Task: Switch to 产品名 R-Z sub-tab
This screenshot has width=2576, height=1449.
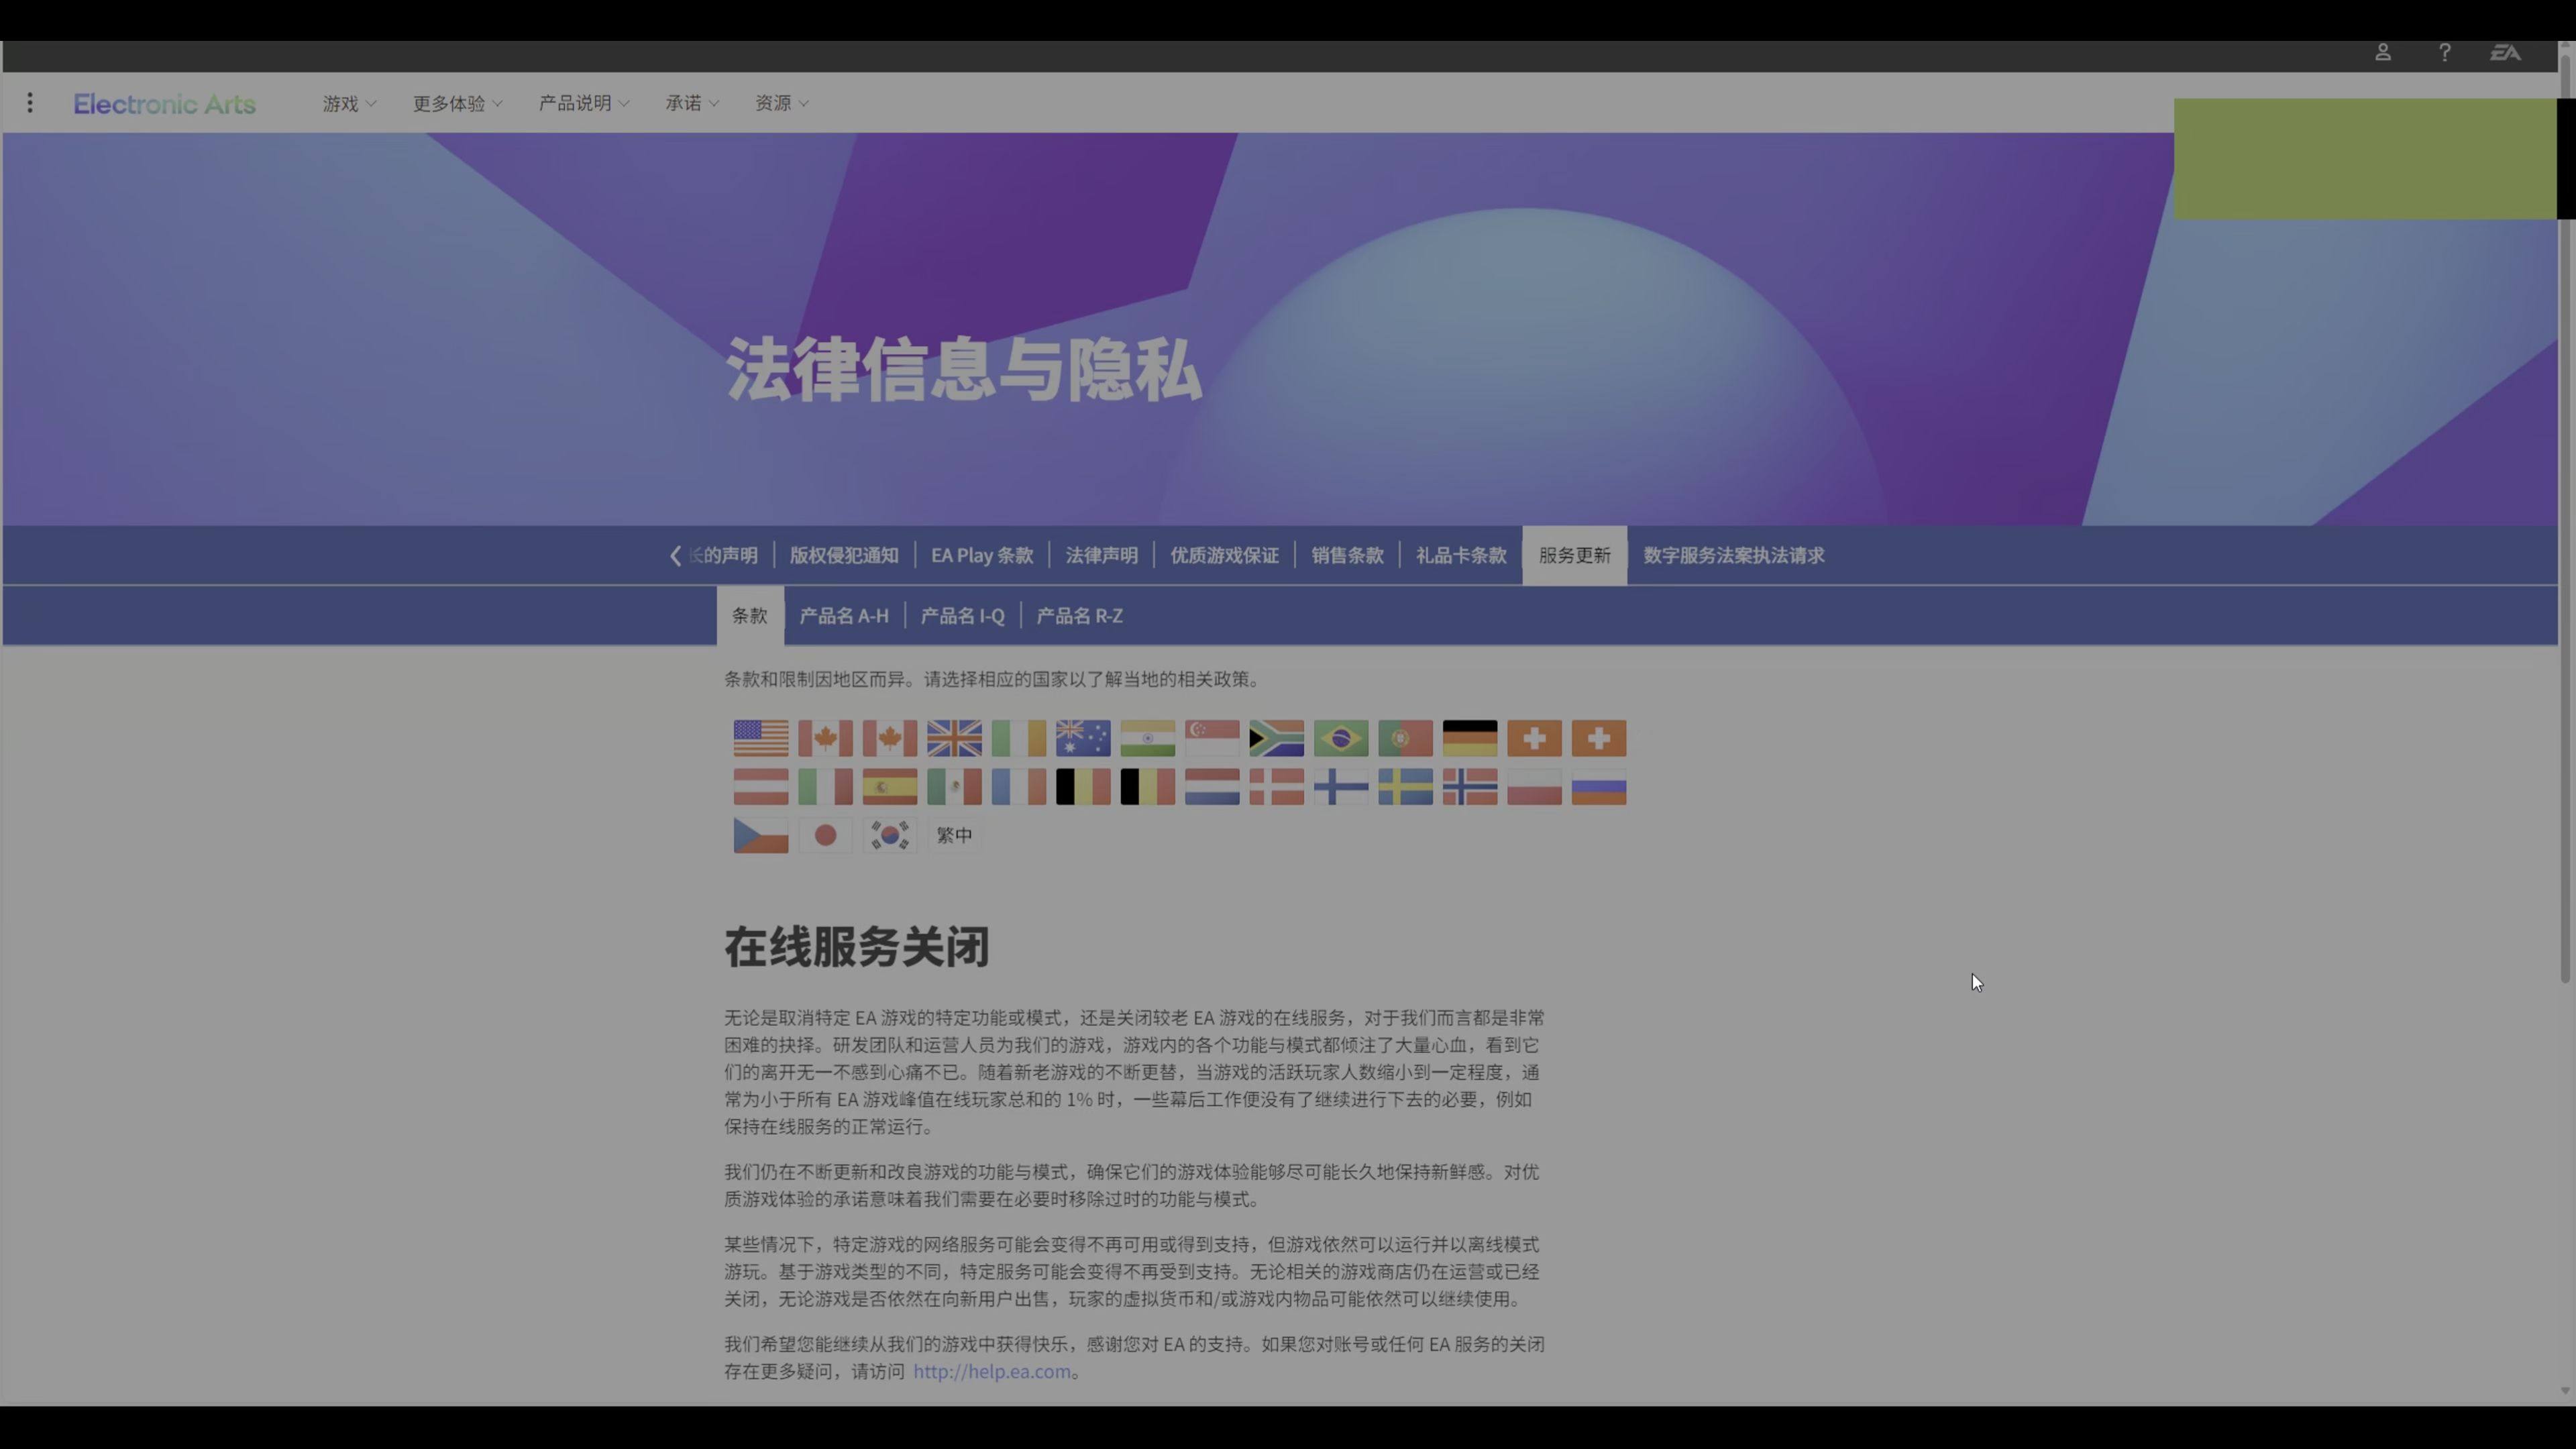Action: tap(1079, 616)
